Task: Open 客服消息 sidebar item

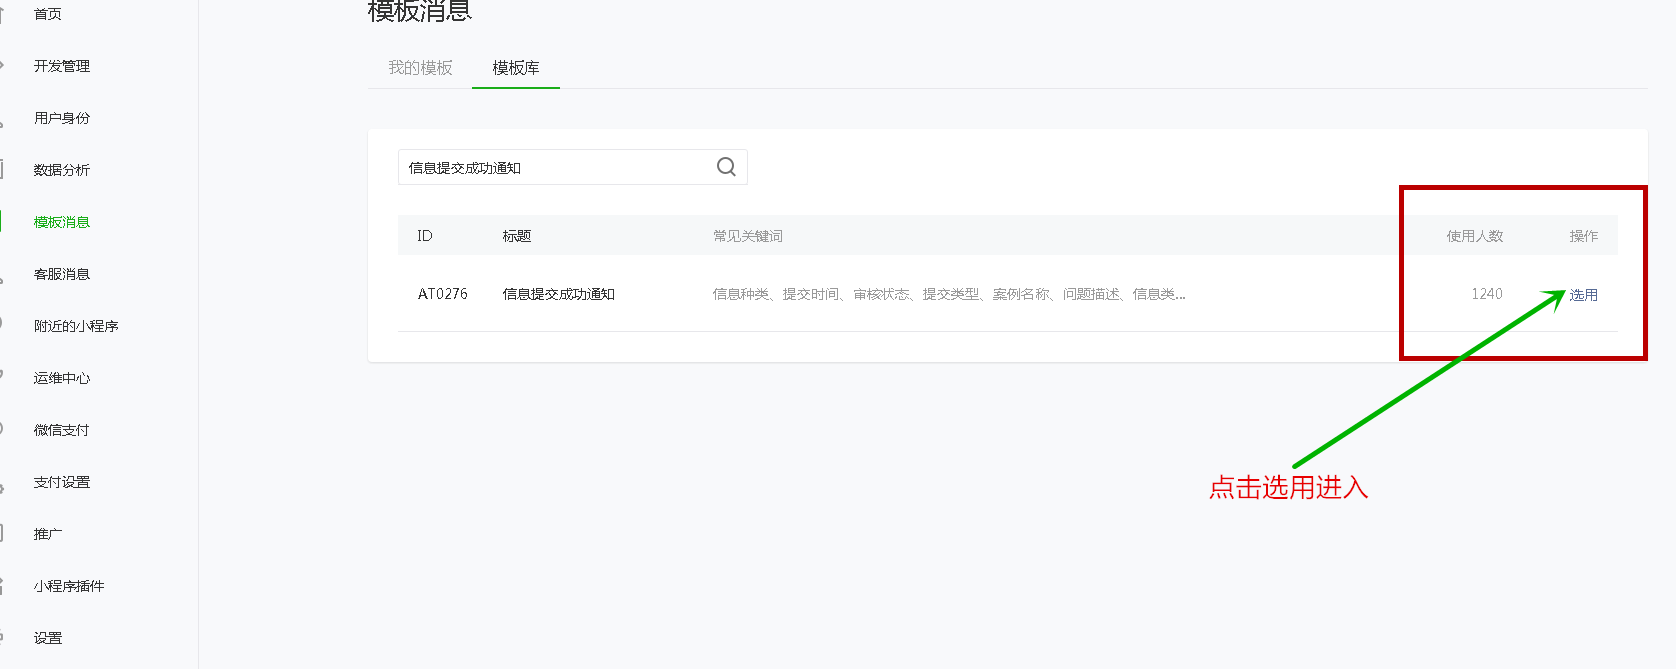Action: (x=61, y=274)
